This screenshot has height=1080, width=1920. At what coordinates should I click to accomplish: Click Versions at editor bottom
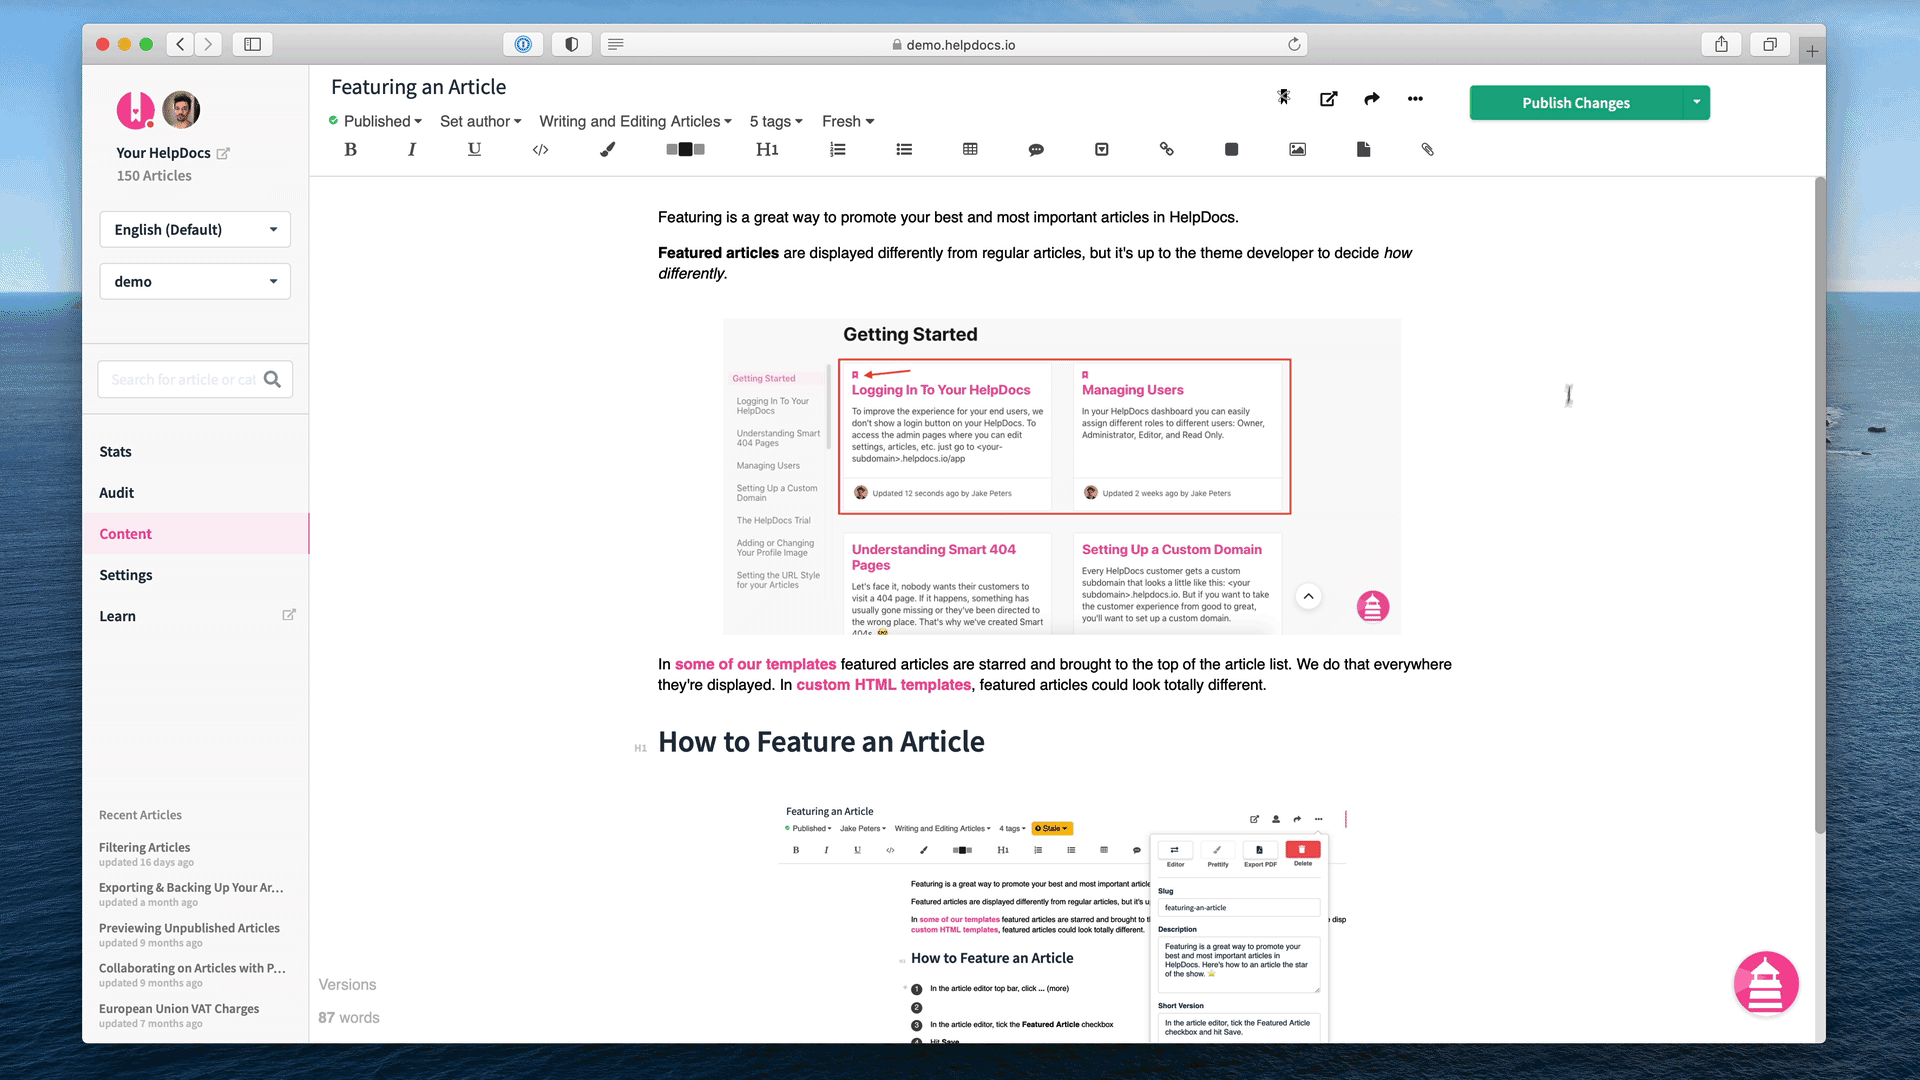(347, 985)
